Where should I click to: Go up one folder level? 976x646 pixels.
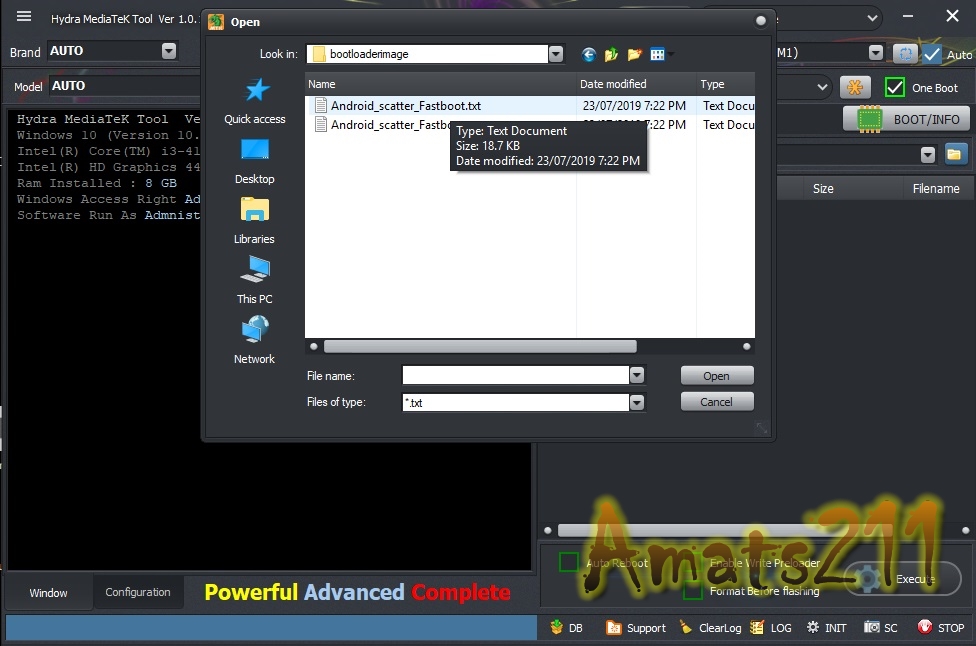pos(611,55)
